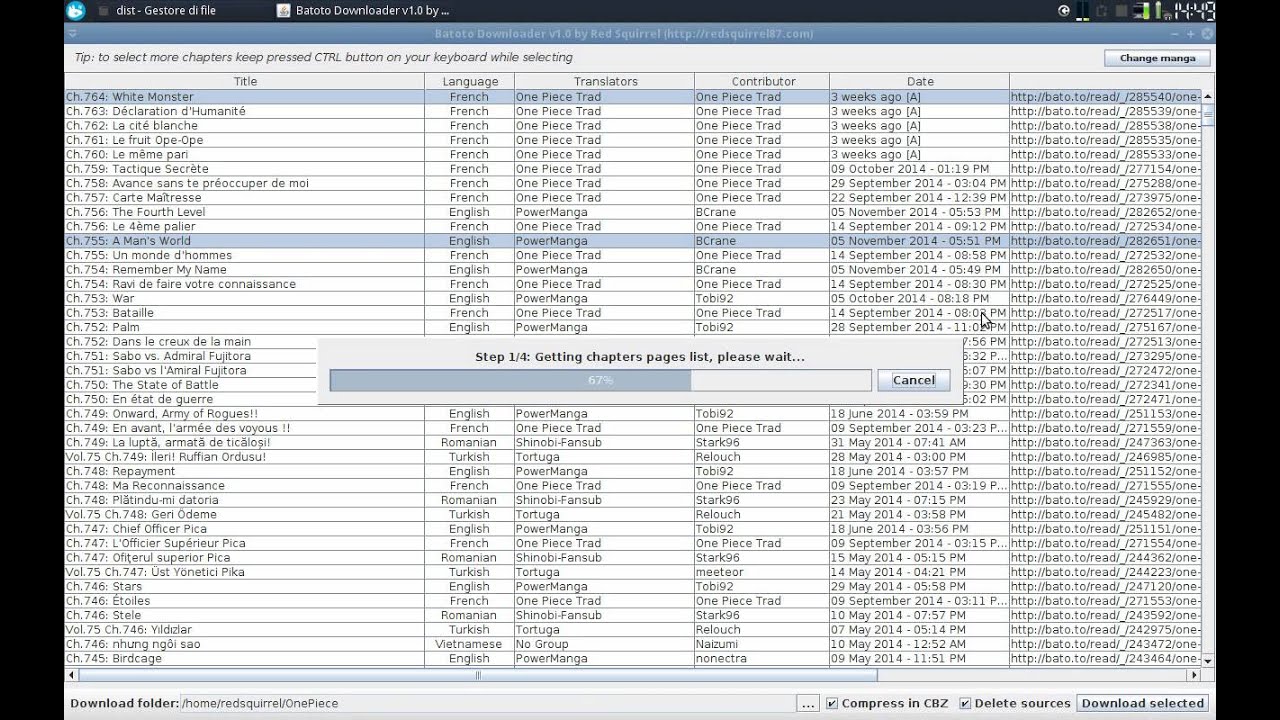Image resolution: width=1280 pixels, height=720 pixels.
Task: Select row Ch.746: Stele
Action: [633, 615]
